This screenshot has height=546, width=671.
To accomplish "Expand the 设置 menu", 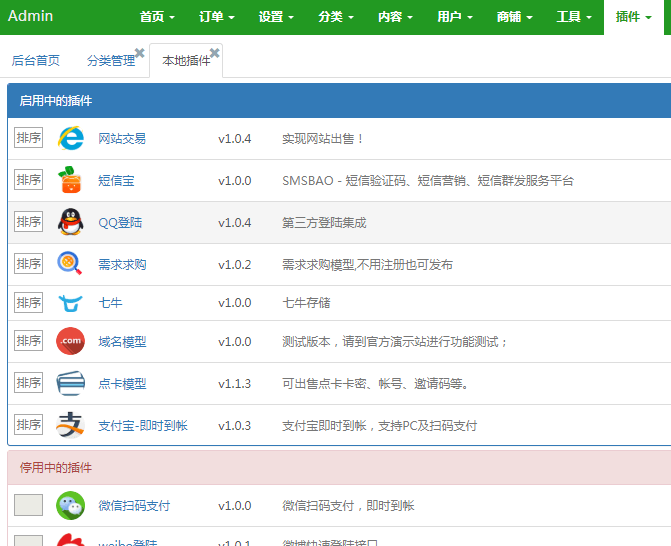I will pyautogui.click(x=276, y=17).
